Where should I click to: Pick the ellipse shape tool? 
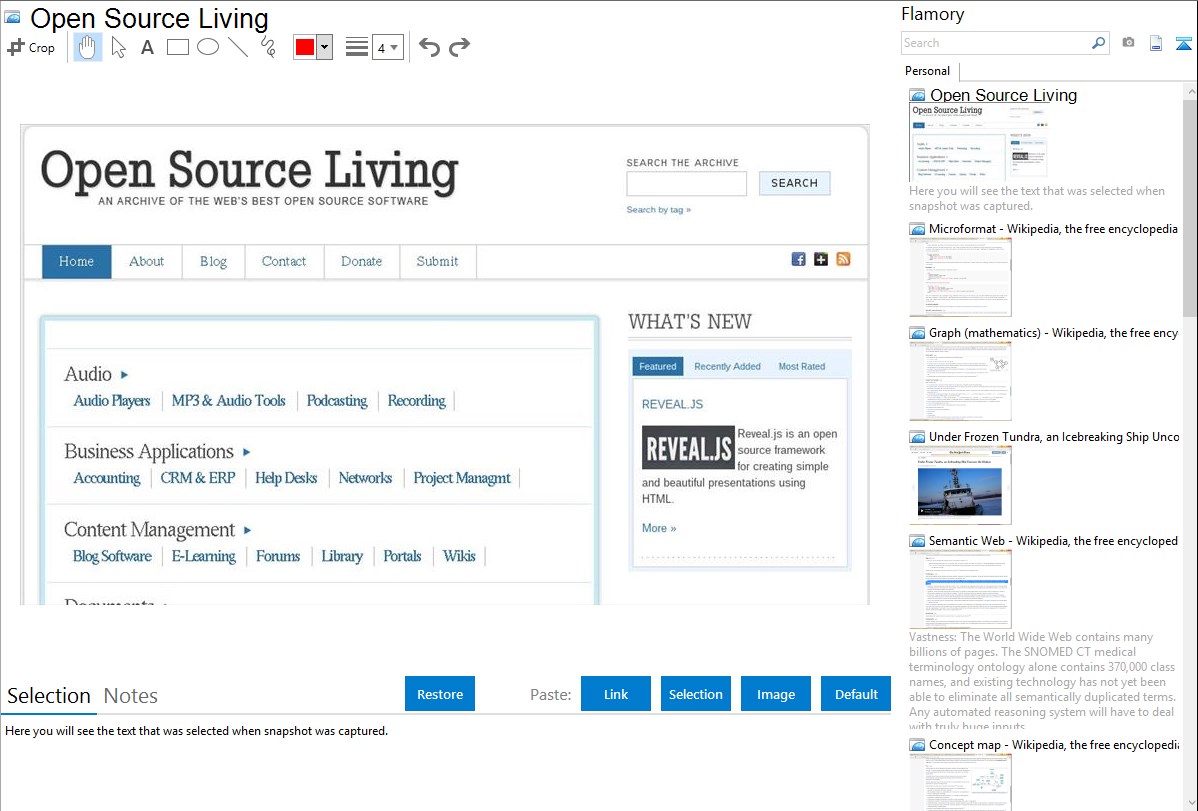pos(208,47)
